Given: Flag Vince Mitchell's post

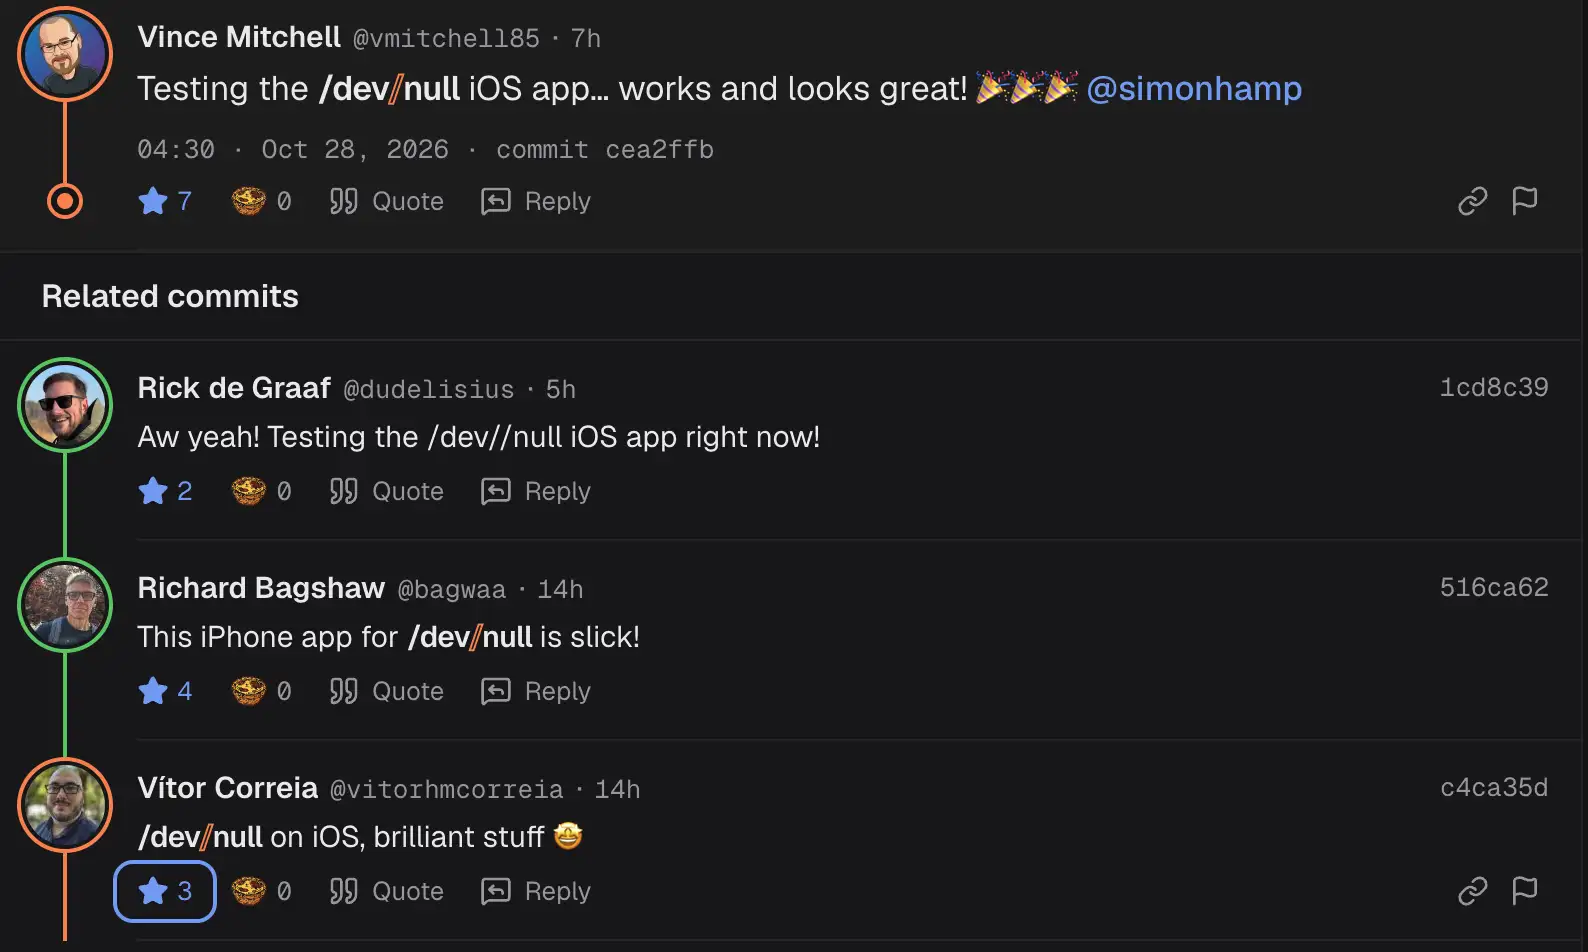Looking at the screenshot, I should coord(1524,201).
